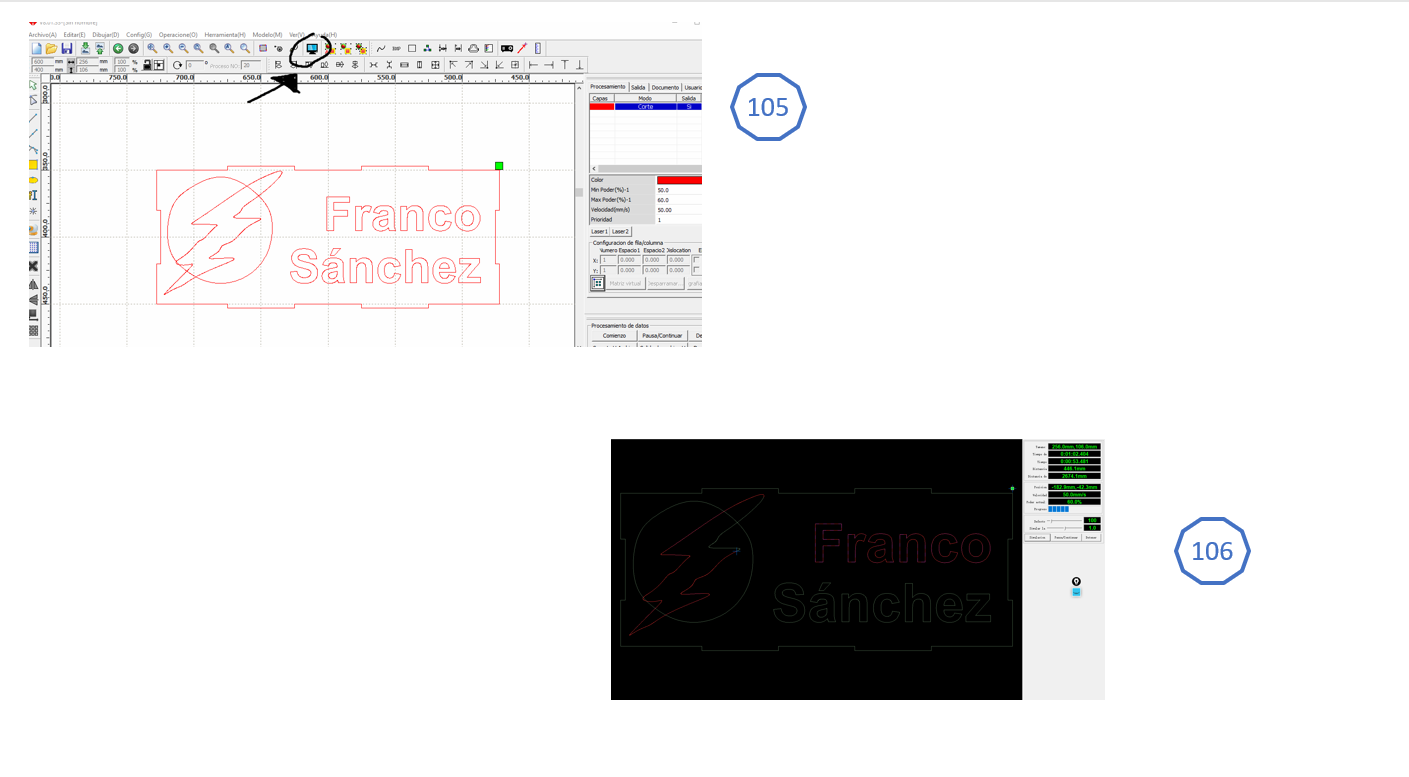Click the slider beside the 1.0 value
Image resolution: width=1409 pixels, height=777 pixels.
pos(1066,527)
